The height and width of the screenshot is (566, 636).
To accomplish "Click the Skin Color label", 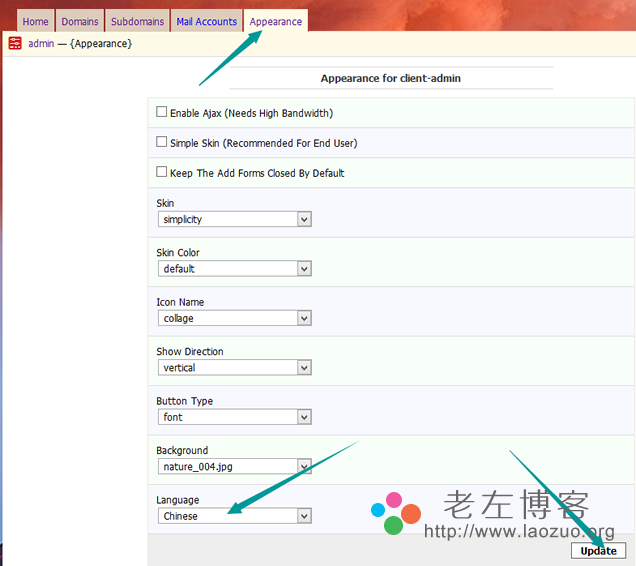I will 178,252.
